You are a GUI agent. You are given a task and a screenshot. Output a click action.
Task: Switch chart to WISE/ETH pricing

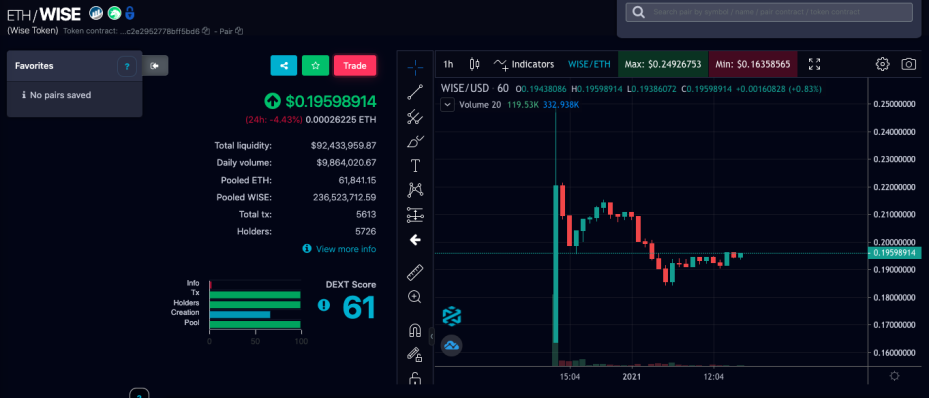click(x=588, y=64)
